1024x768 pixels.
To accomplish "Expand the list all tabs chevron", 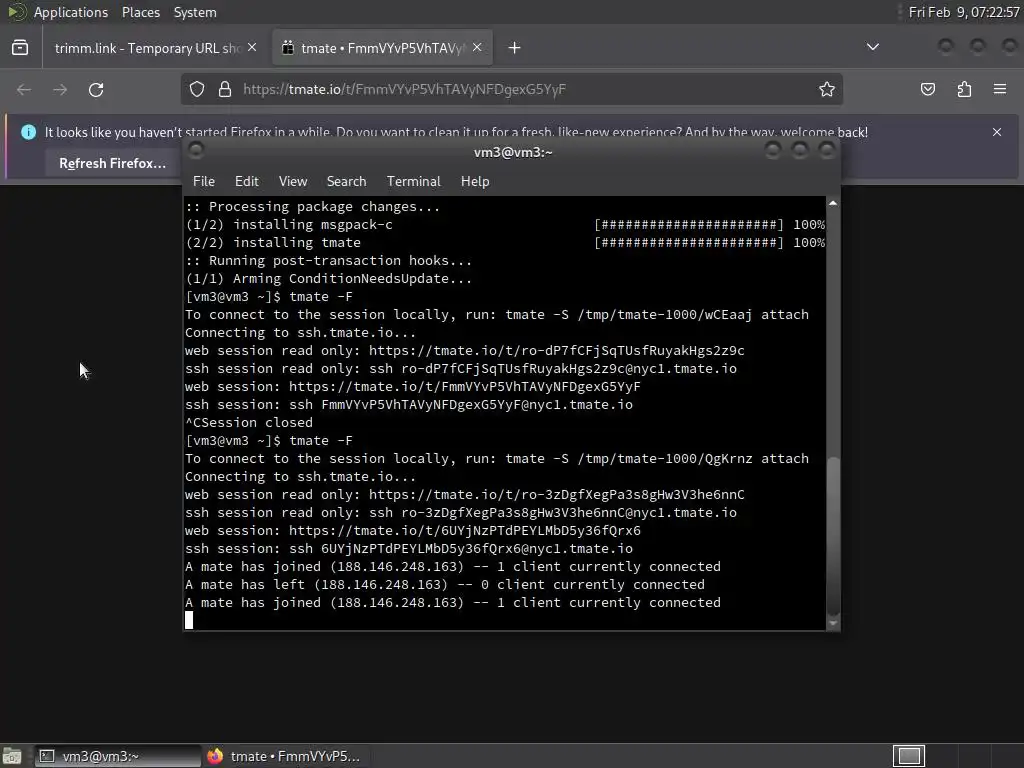I will (x=872, y=47).
